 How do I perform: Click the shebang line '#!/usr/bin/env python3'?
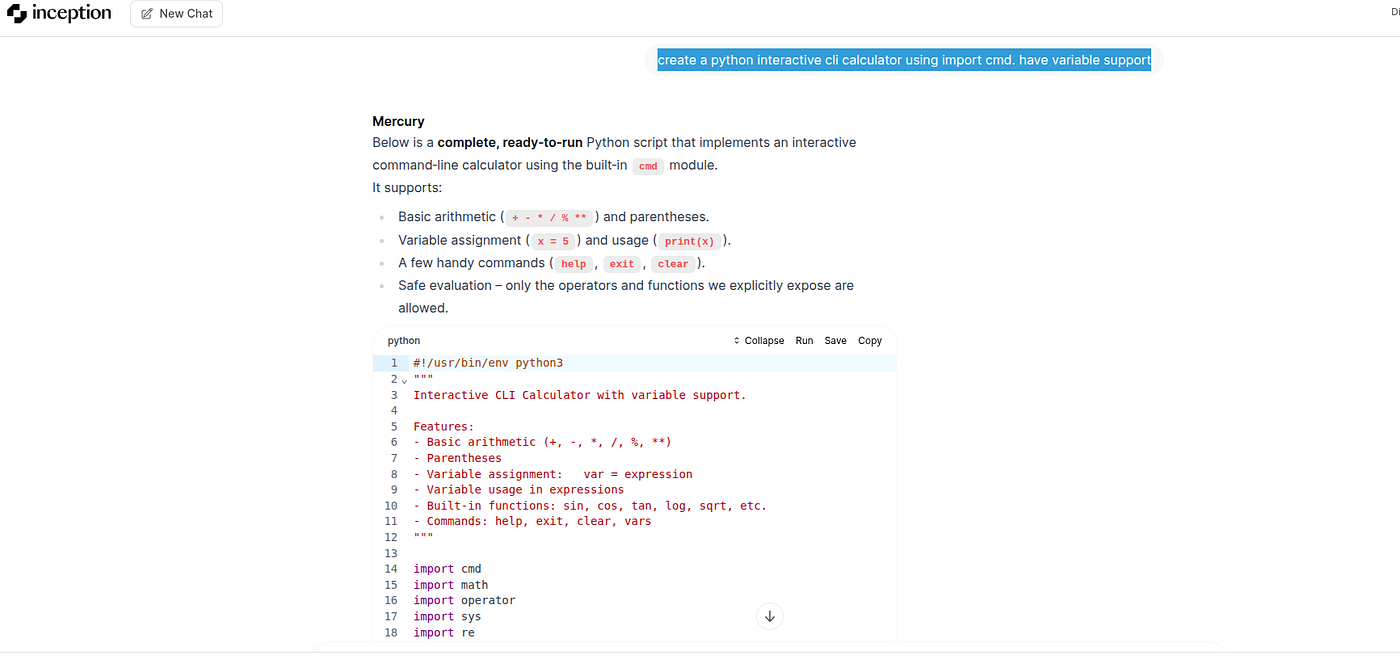pos(488,363)
